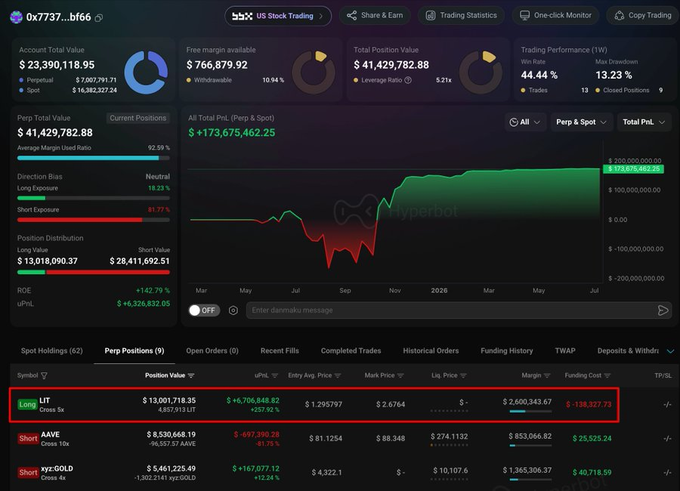Click the Leverage Ratio help icon

point(408,80)
